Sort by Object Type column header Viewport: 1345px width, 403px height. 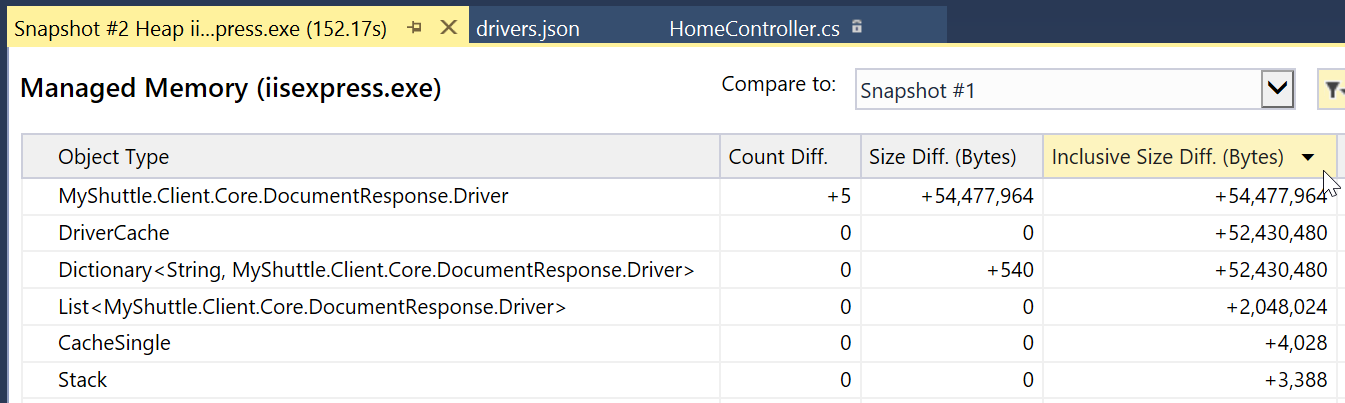[x=114, y=157]
